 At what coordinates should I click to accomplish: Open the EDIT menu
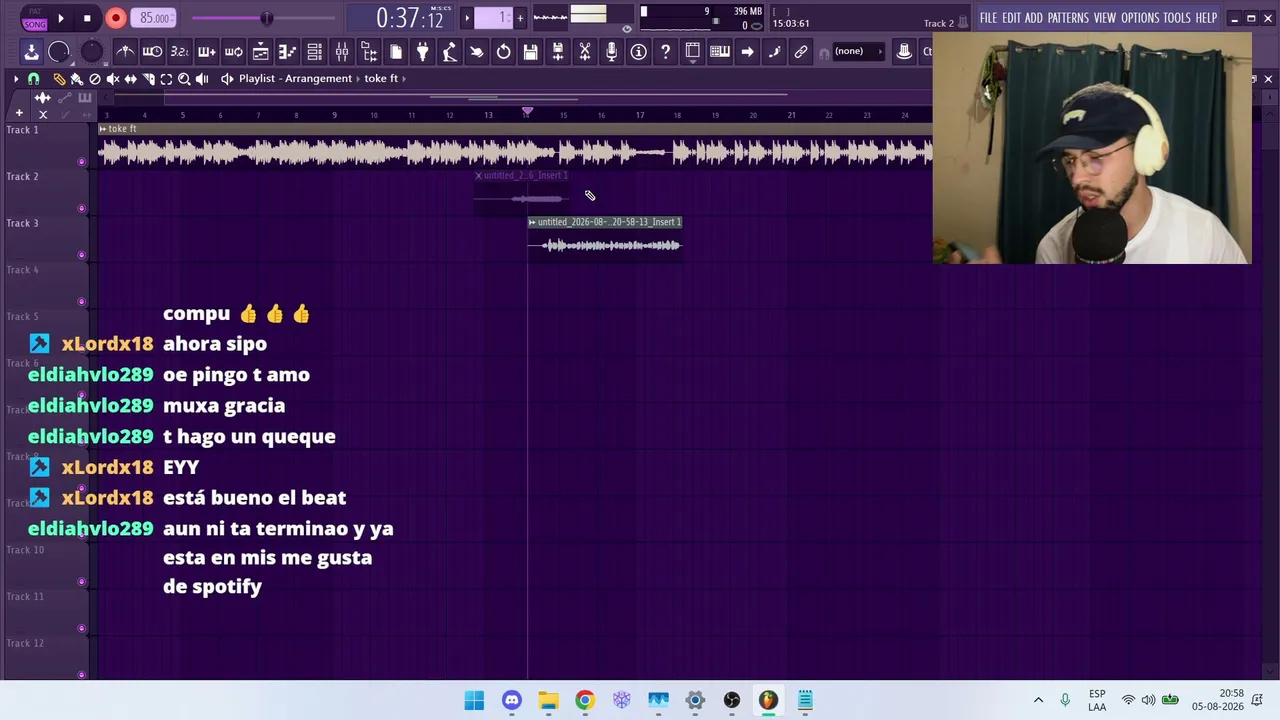point(1012,18)
